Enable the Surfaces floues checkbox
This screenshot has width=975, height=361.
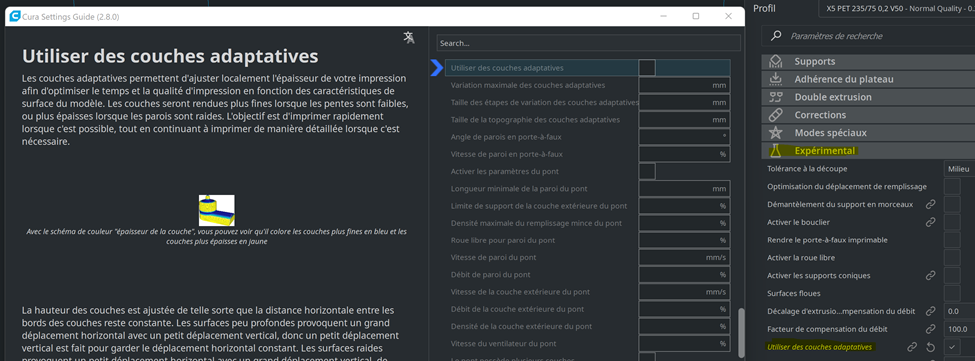952,293
